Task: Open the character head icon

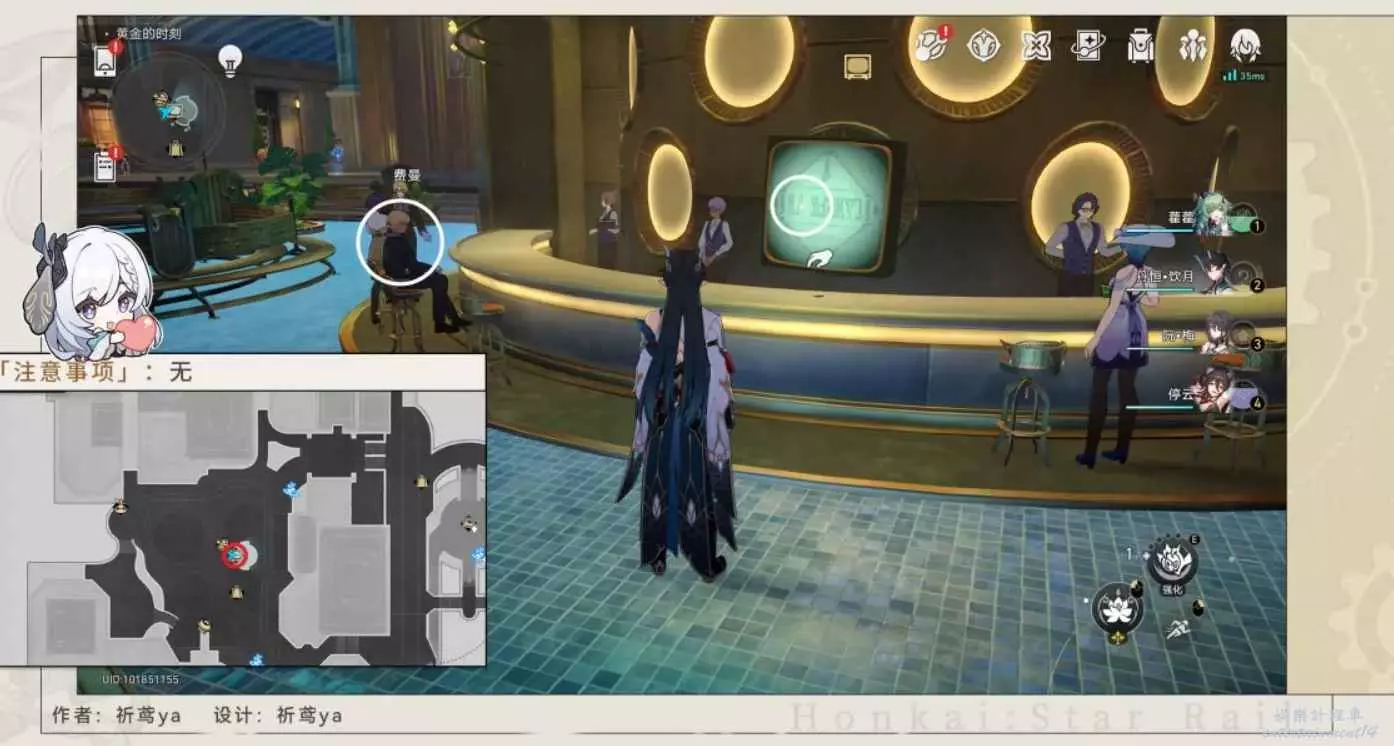Action: pos(1244,45)
